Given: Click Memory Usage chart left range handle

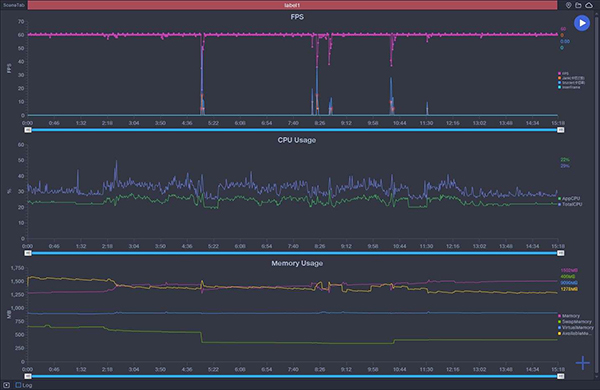Looking at the screenshot, I should click(28, 377).
